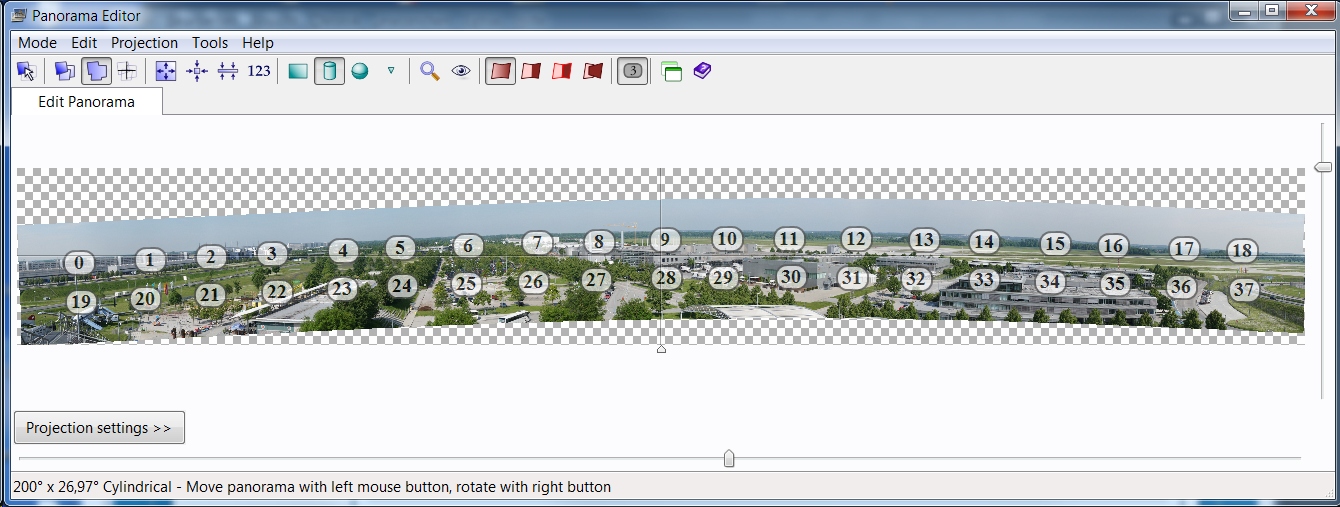Toggle the image number labels button

tap(632, 71)
